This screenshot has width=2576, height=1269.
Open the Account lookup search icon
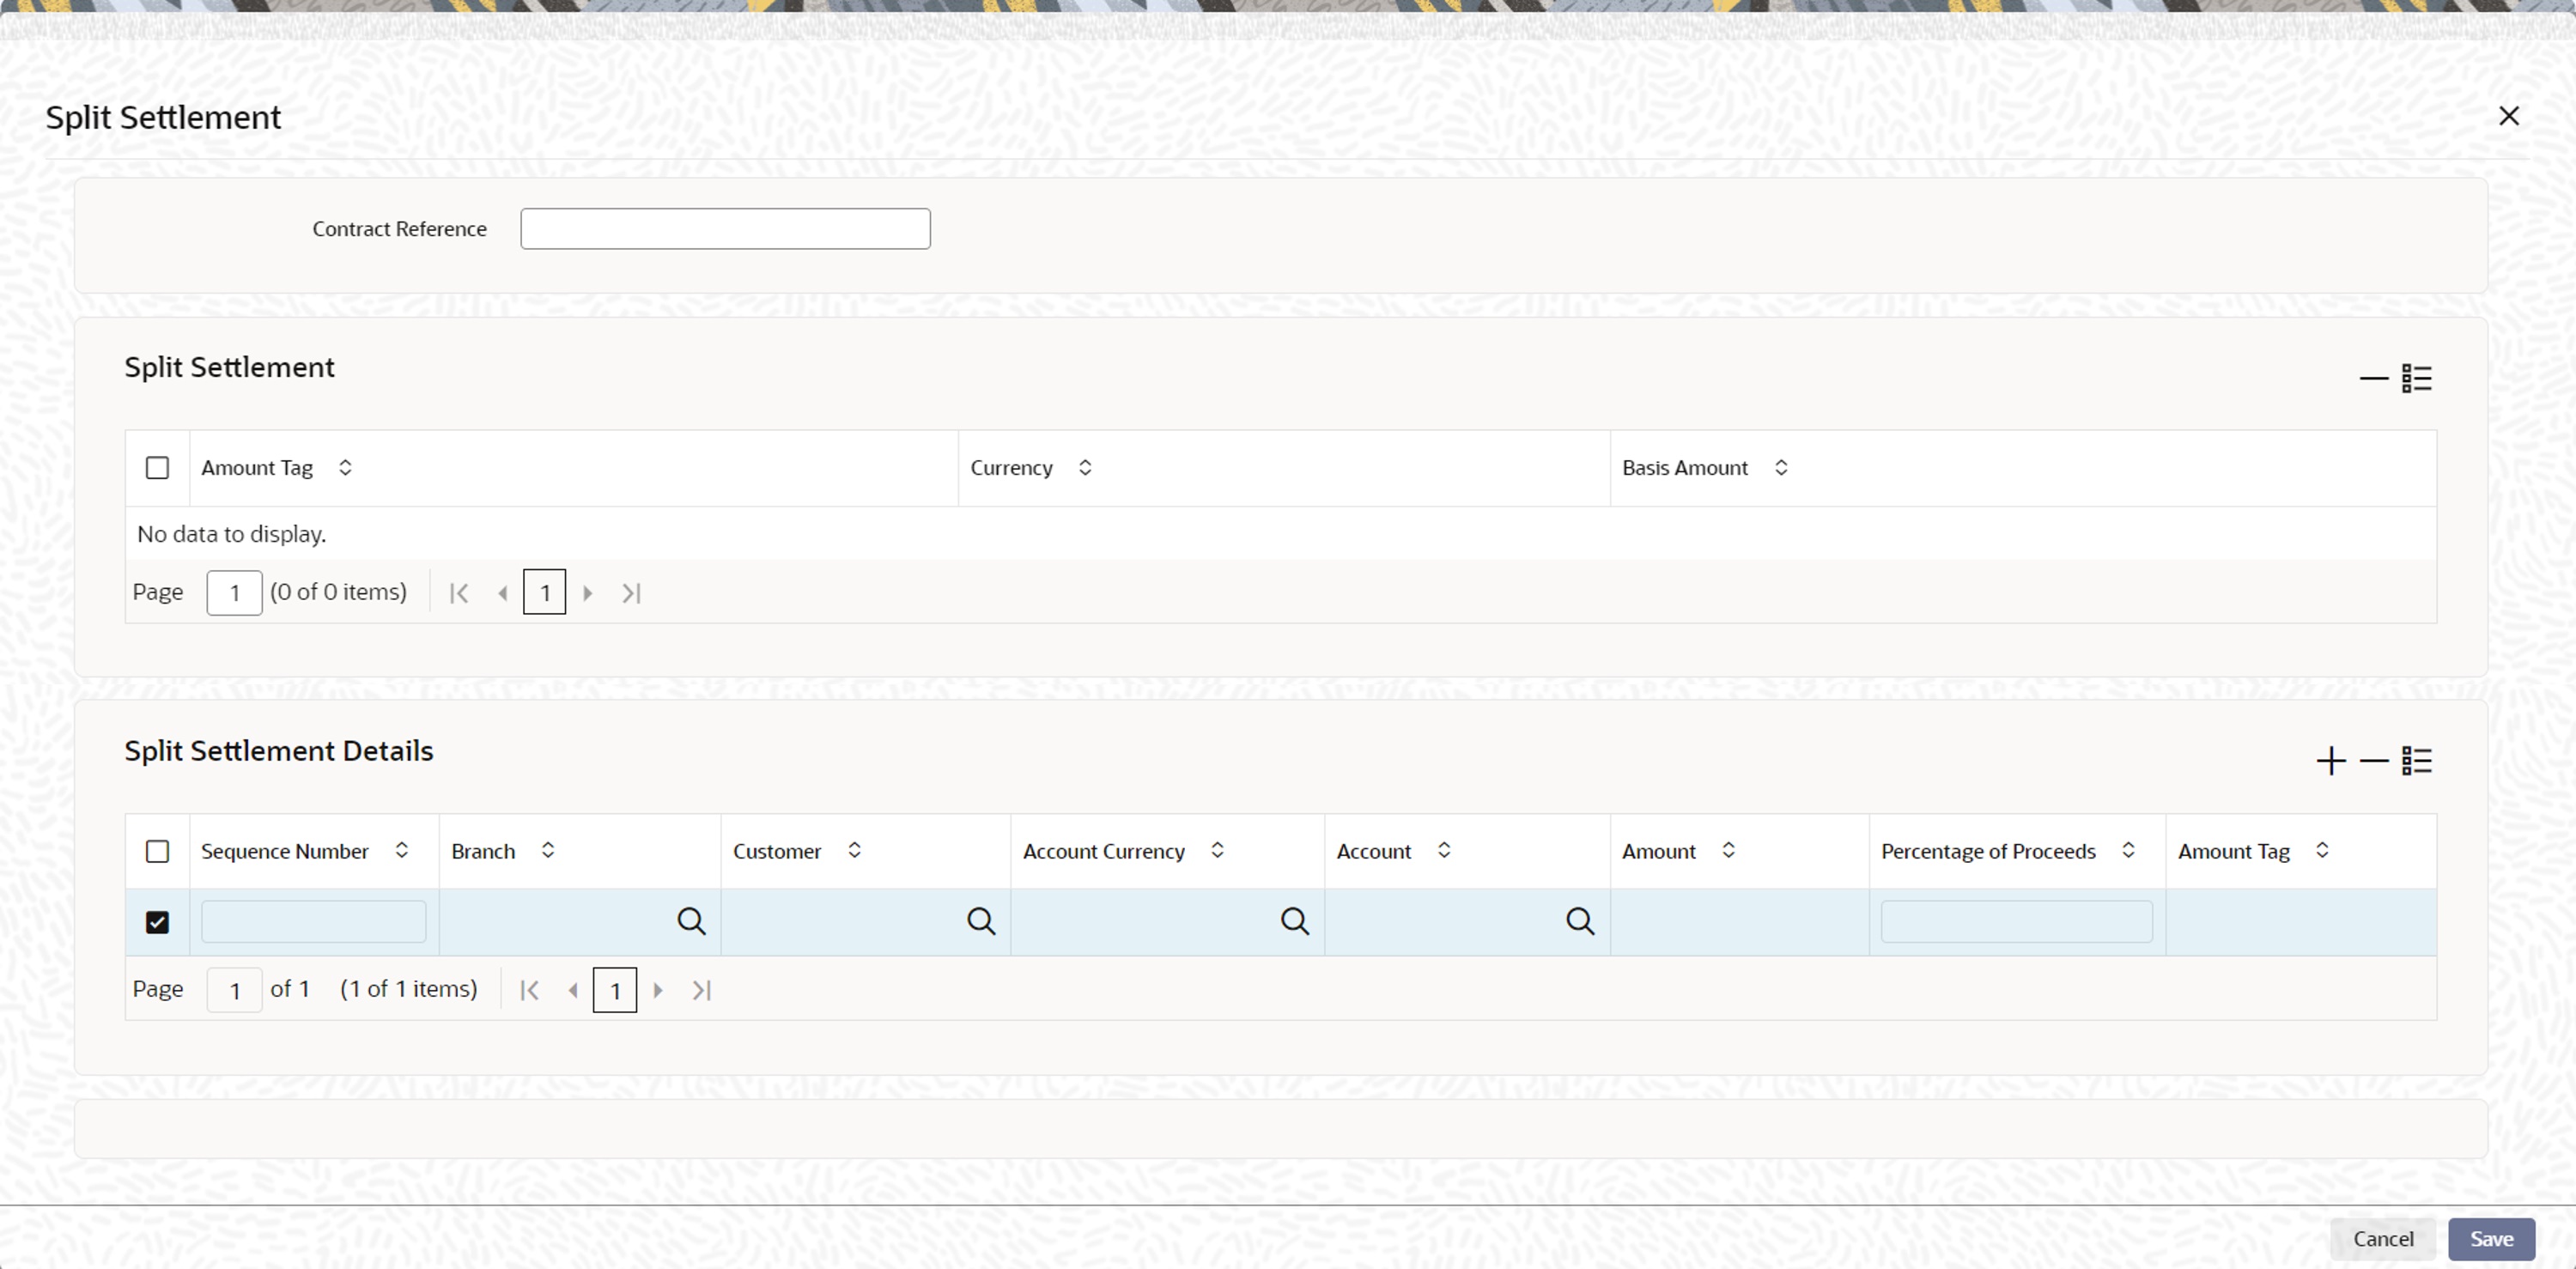point(1580,920)
